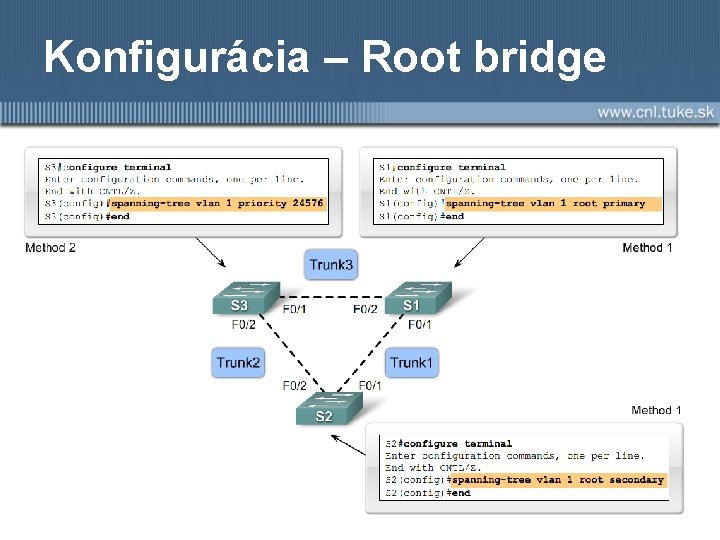Click S2 F0/2 port label
This screenshot has width=720, height=540.
294,385
